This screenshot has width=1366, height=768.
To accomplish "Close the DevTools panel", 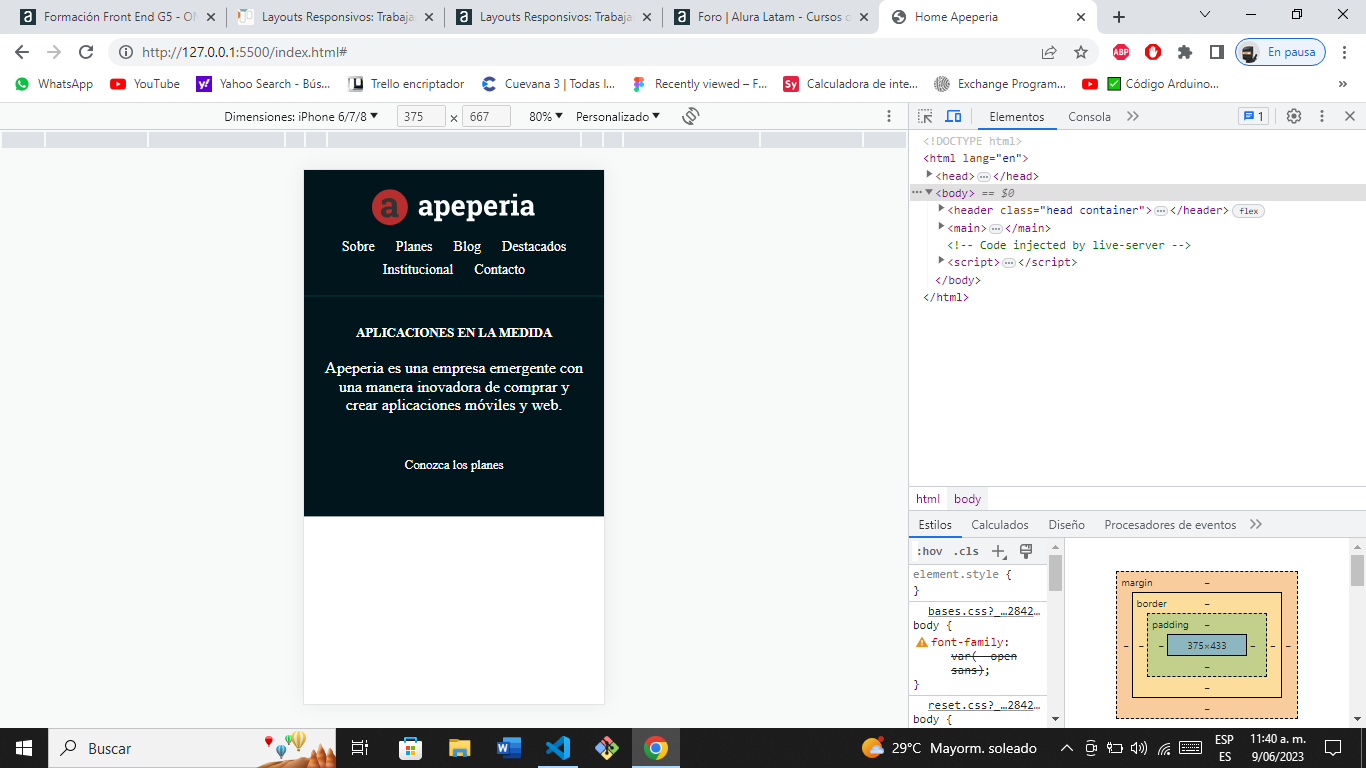I will coord(1349,117).
